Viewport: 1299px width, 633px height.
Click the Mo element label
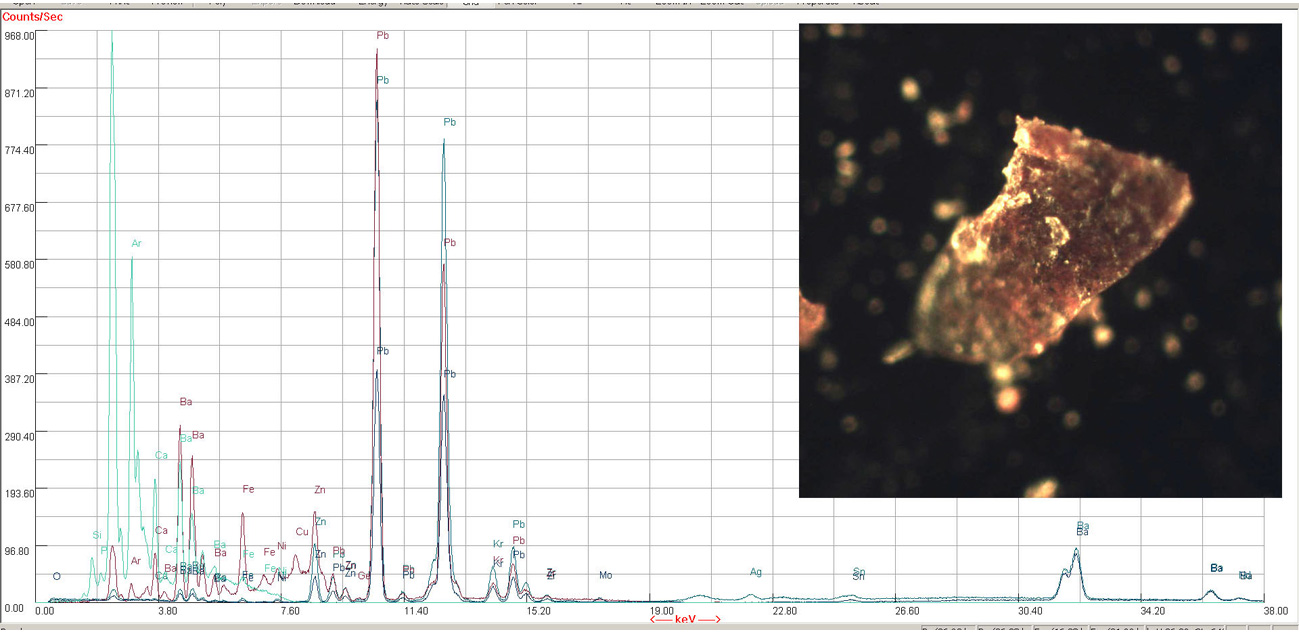pyautogui.click(x=606, y=575)
